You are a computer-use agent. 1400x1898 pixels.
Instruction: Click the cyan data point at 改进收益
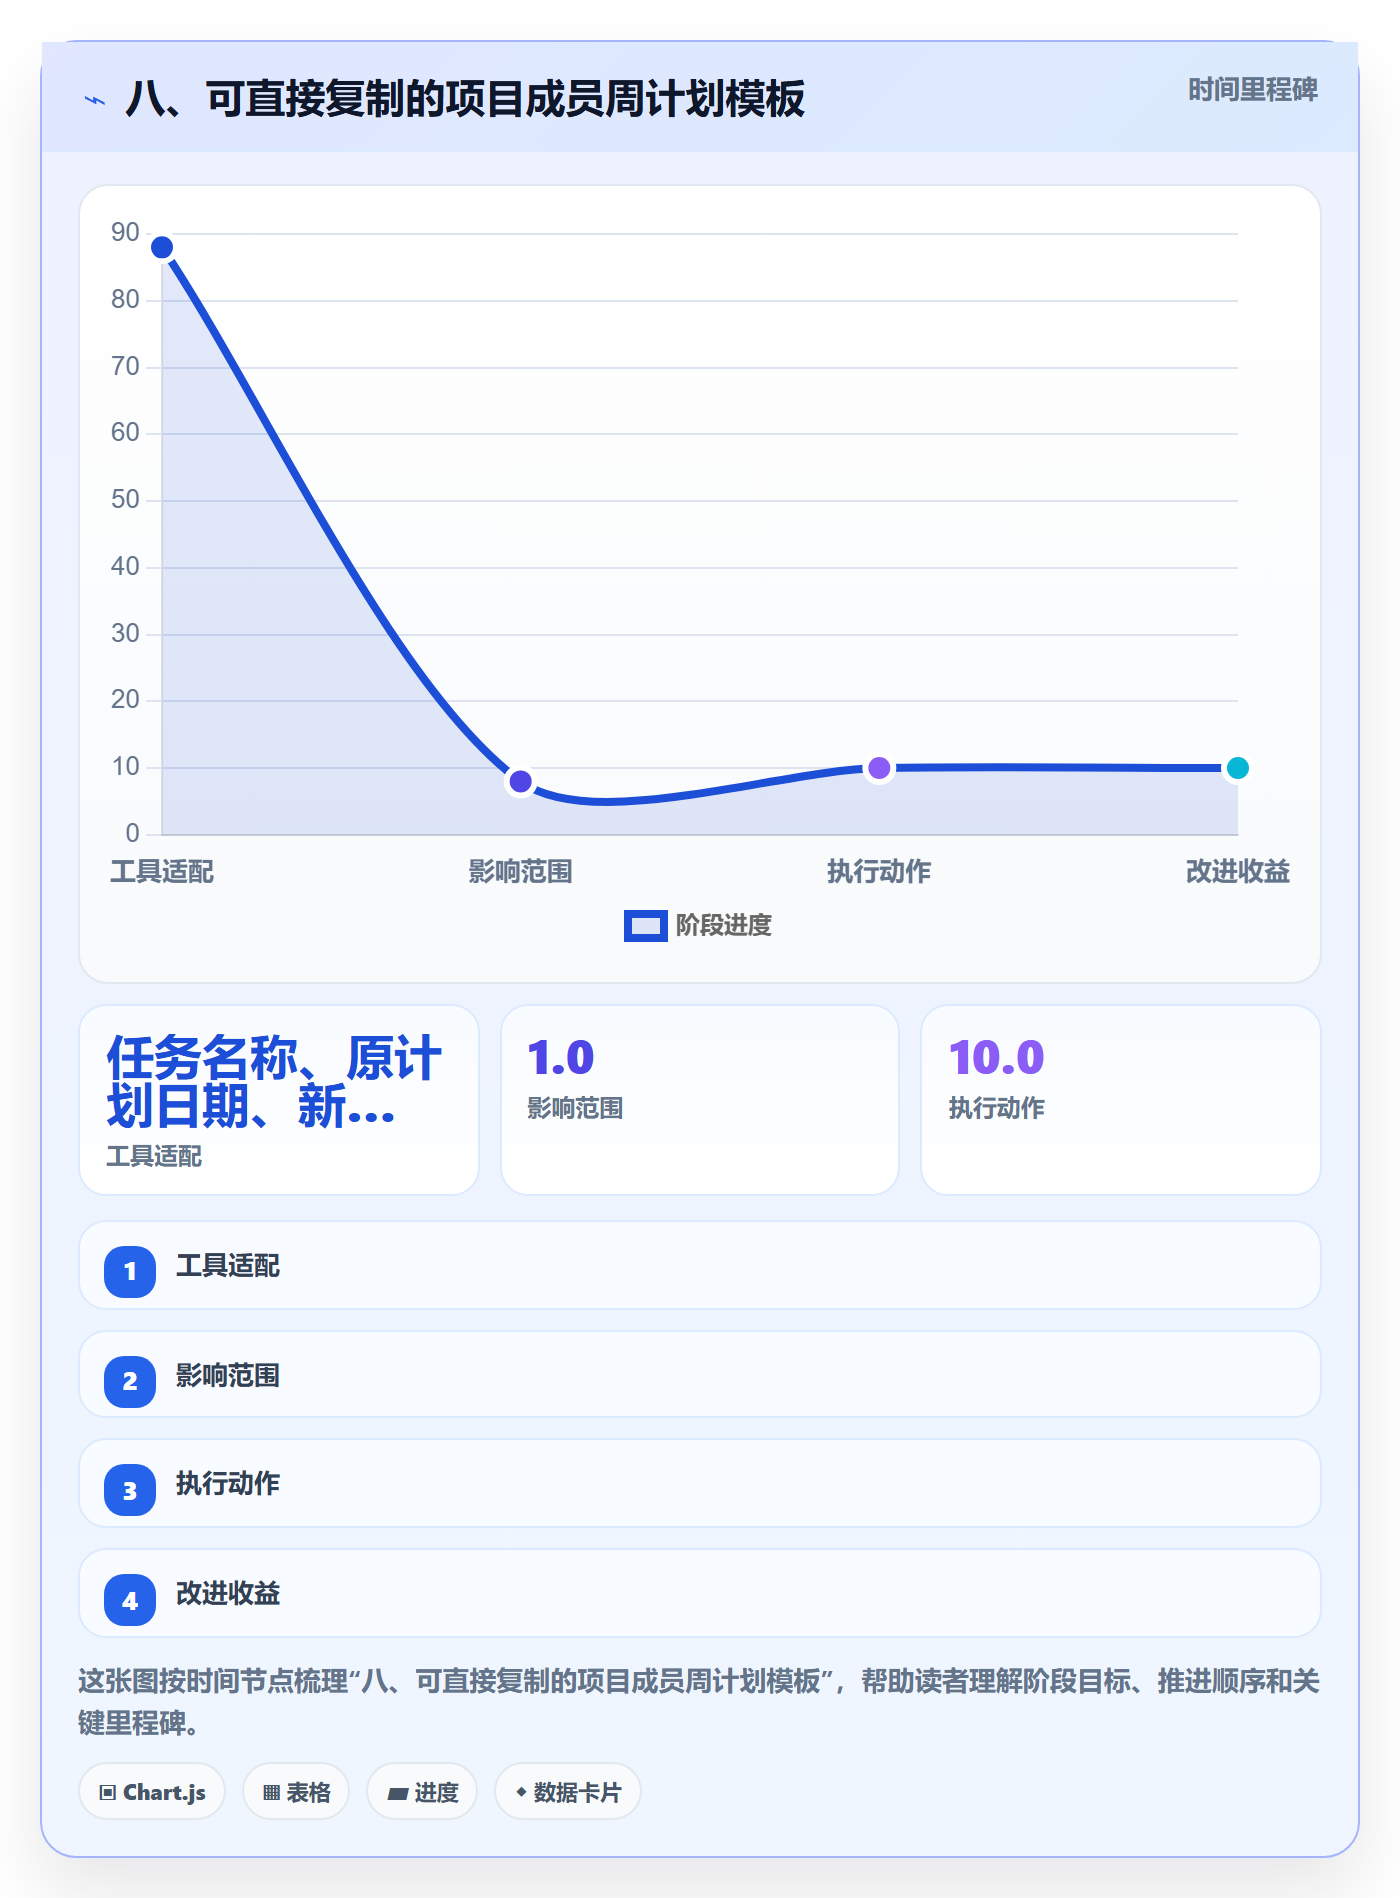tap(1238, 768)
